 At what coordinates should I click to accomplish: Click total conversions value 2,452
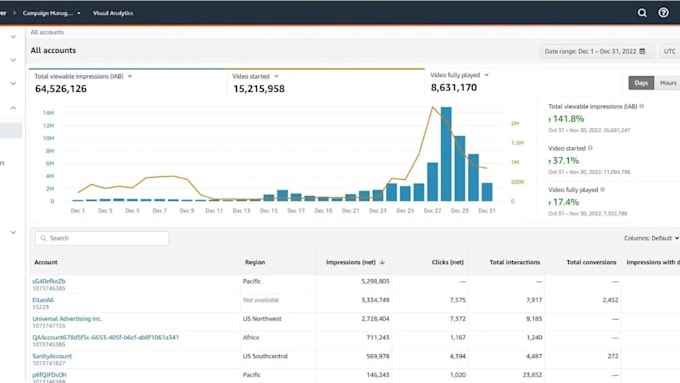610,300
